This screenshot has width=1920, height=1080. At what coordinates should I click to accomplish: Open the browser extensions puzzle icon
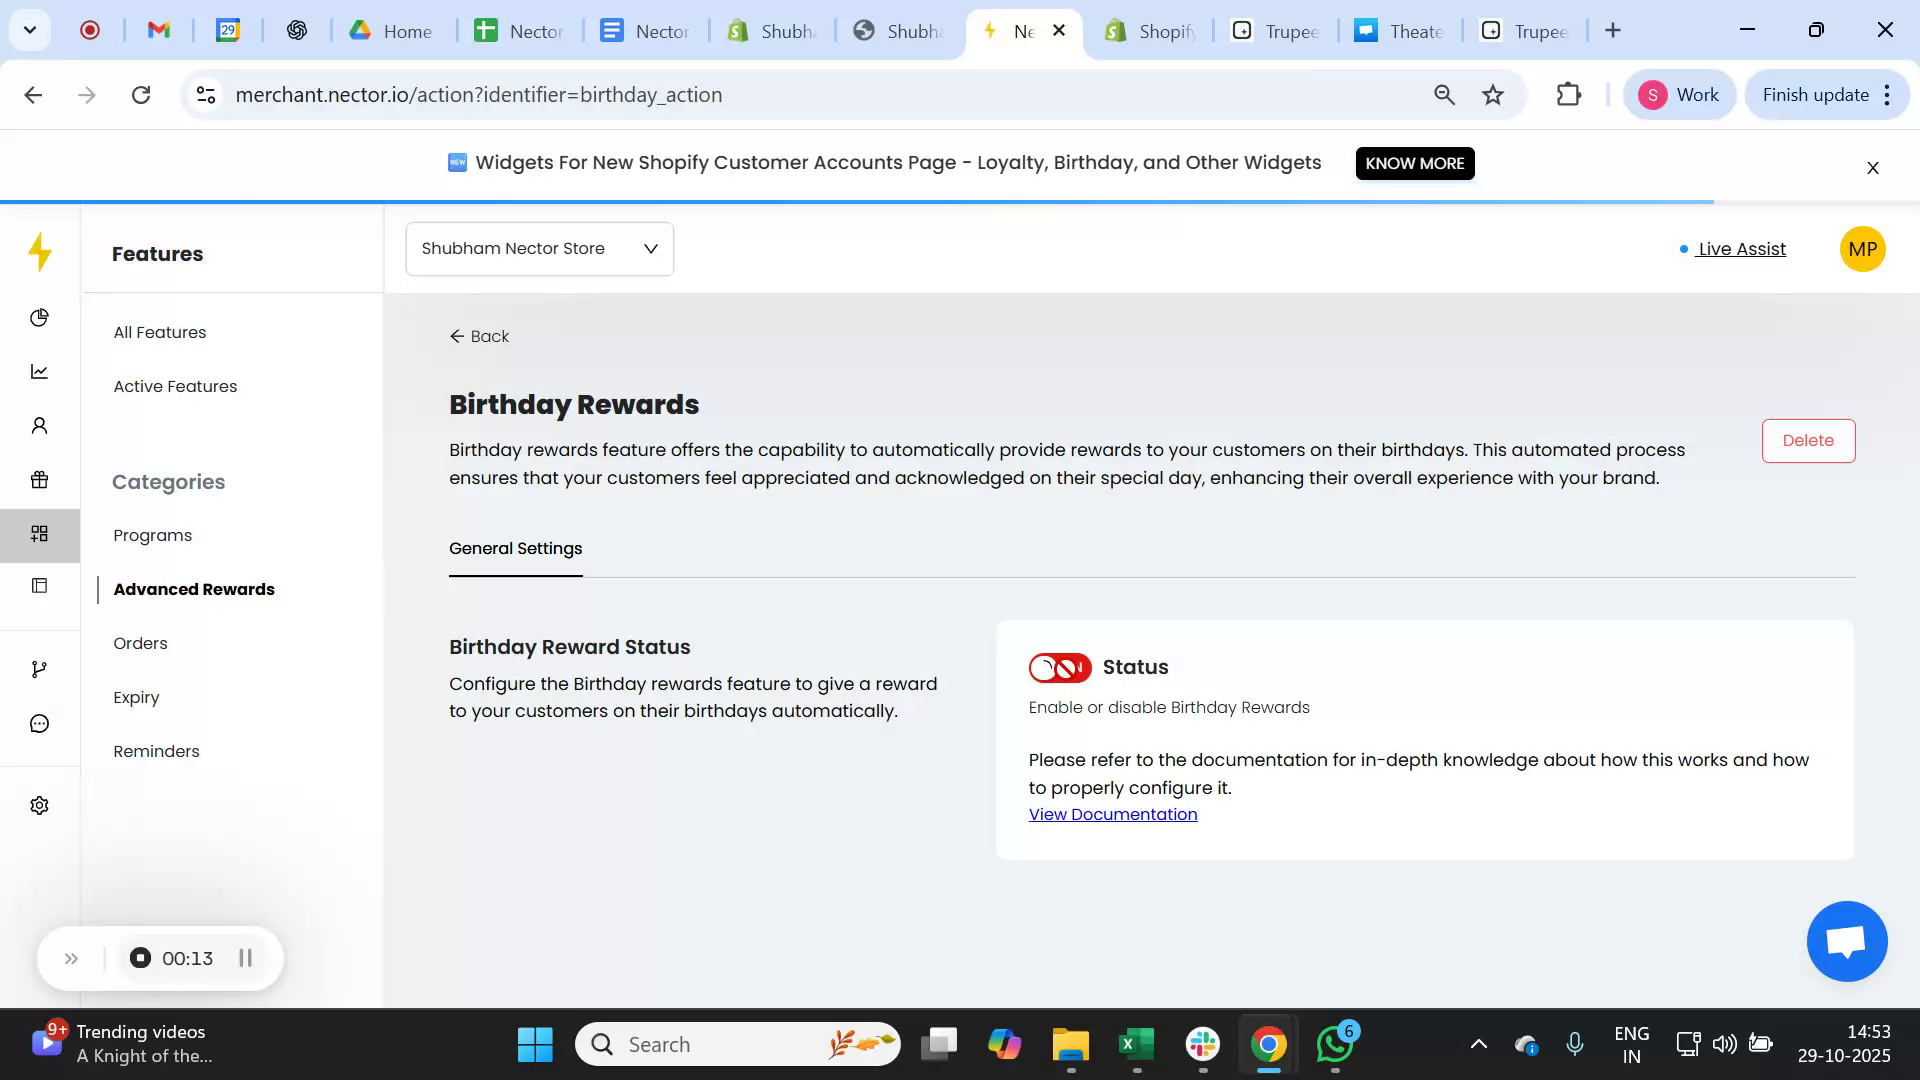pos(1568,94)
